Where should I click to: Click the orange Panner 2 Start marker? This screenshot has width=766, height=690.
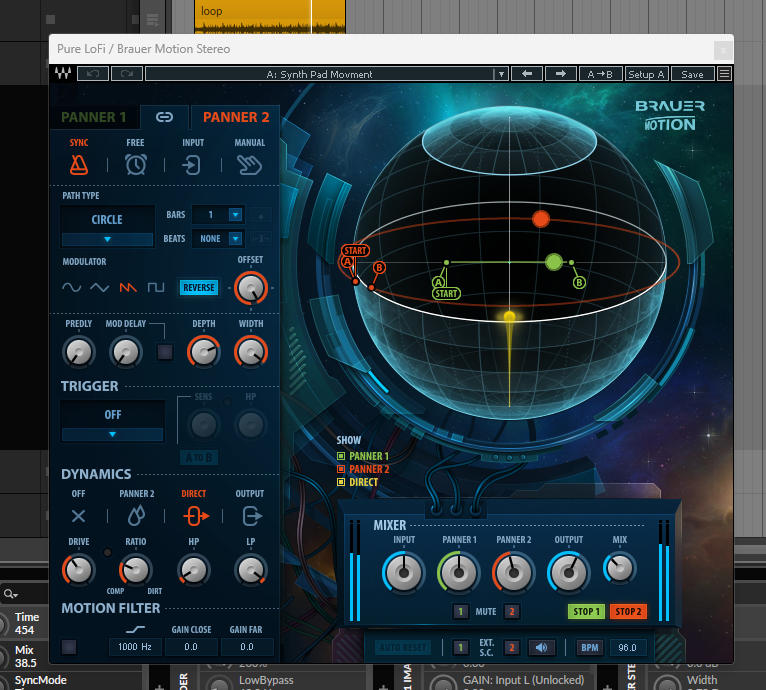[x=355, y=250]
